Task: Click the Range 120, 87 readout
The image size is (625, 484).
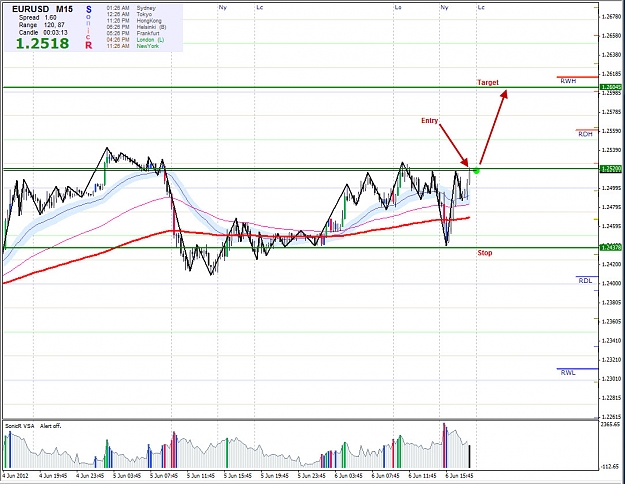Action: tap(41, 25)
